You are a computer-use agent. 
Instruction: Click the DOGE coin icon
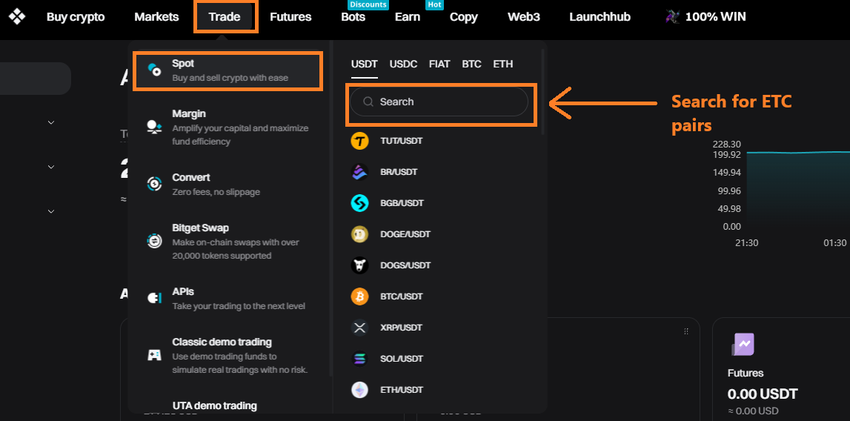[359, 235]
